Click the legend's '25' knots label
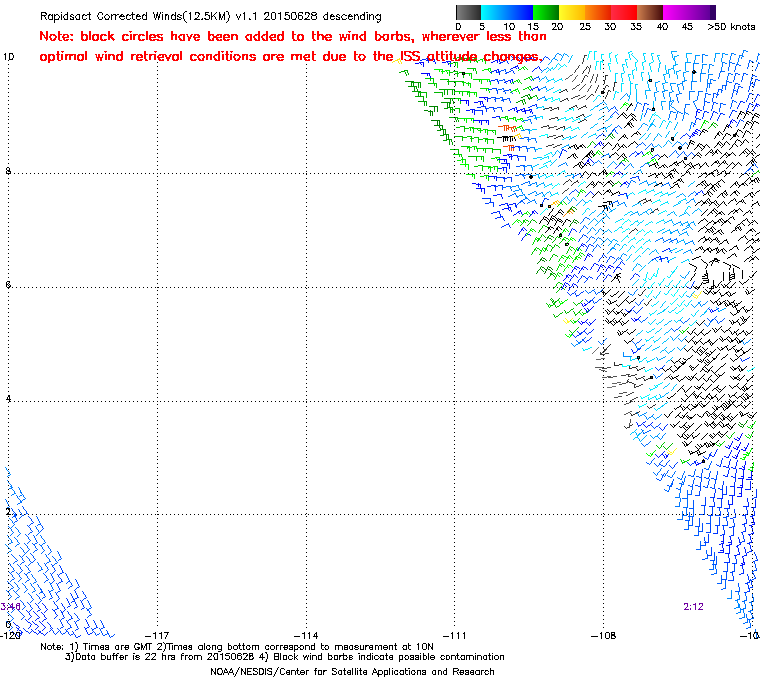Viewport: 760px width, 688px height. click(585, 27)
